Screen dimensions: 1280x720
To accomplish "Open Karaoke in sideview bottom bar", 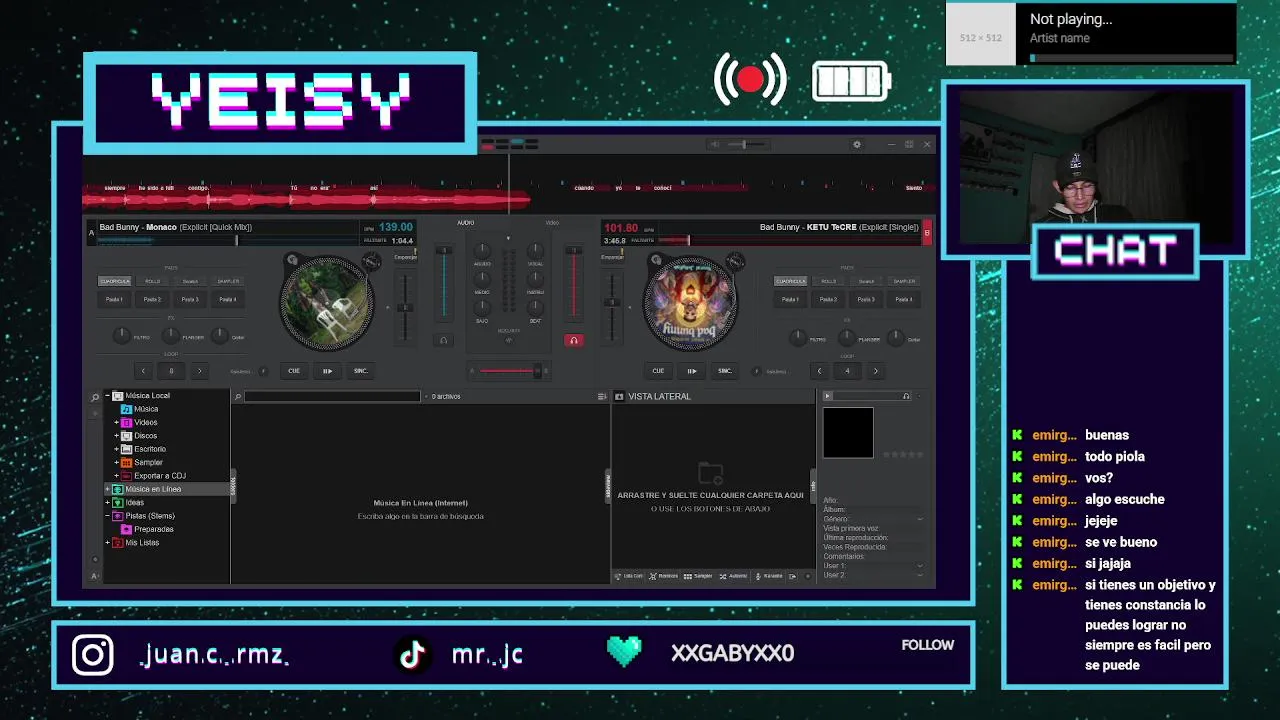I will click(769, 576).
